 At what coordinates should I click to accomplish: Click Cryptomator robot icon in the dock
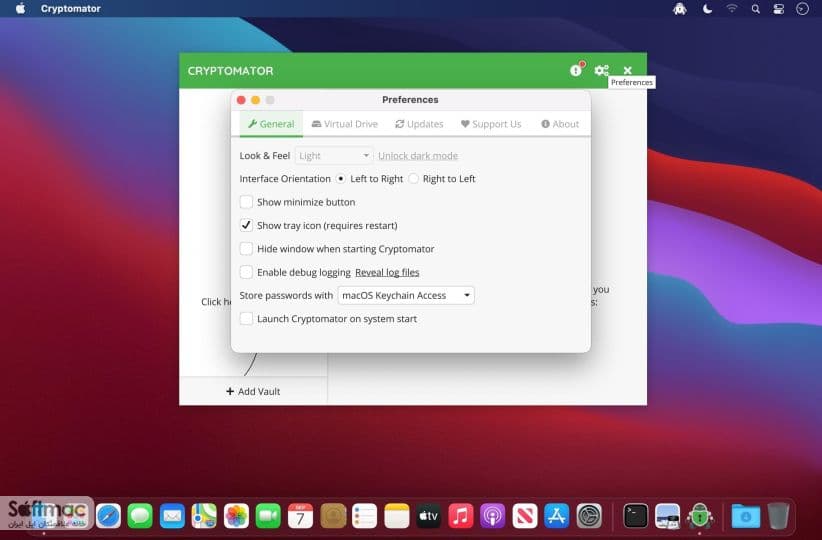click(700, 516)
